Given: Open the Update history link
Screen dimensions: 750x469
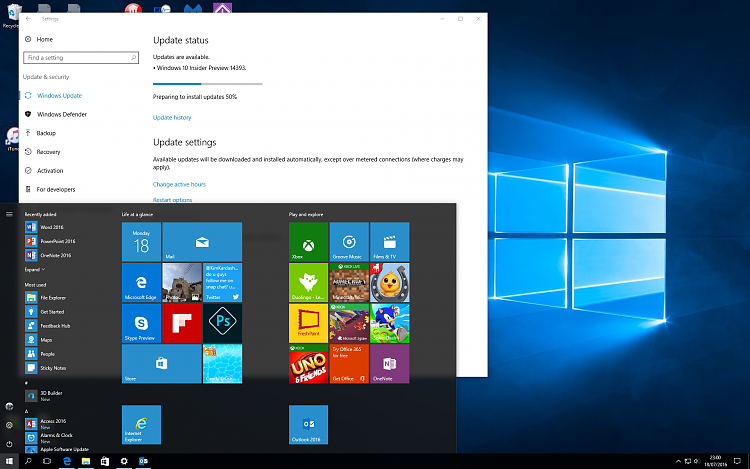Looking at the screenshot, I should pos(172,118).
